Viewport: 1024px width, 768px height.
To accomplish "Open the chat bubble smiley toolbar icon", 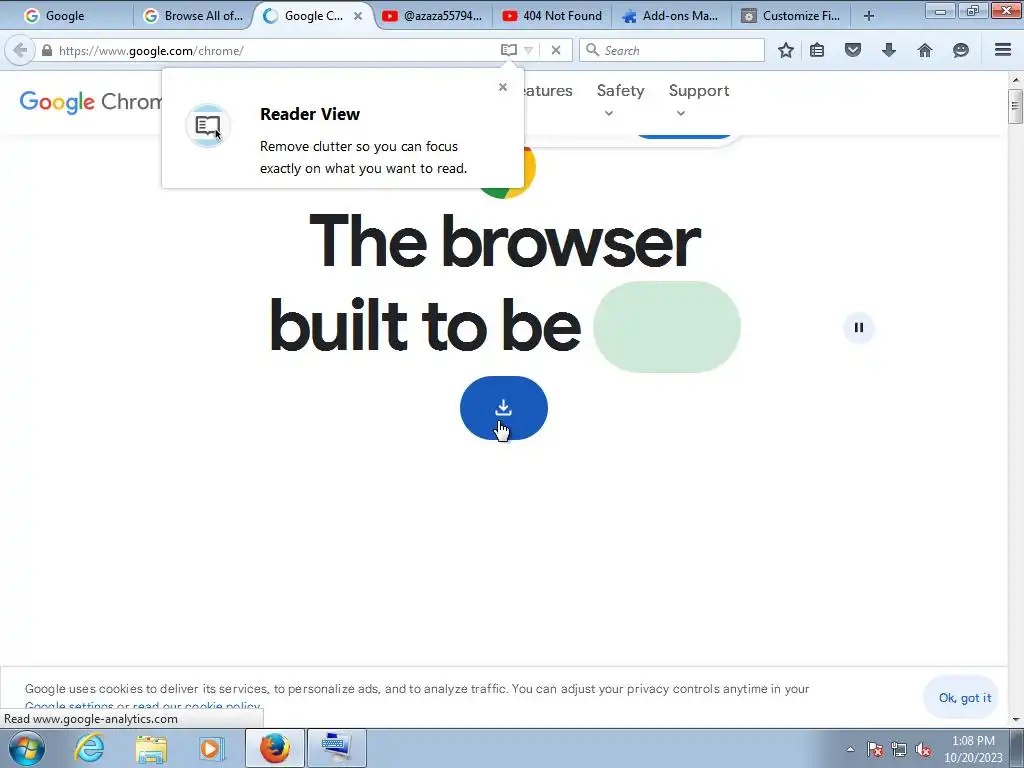I will click(961, 50).
